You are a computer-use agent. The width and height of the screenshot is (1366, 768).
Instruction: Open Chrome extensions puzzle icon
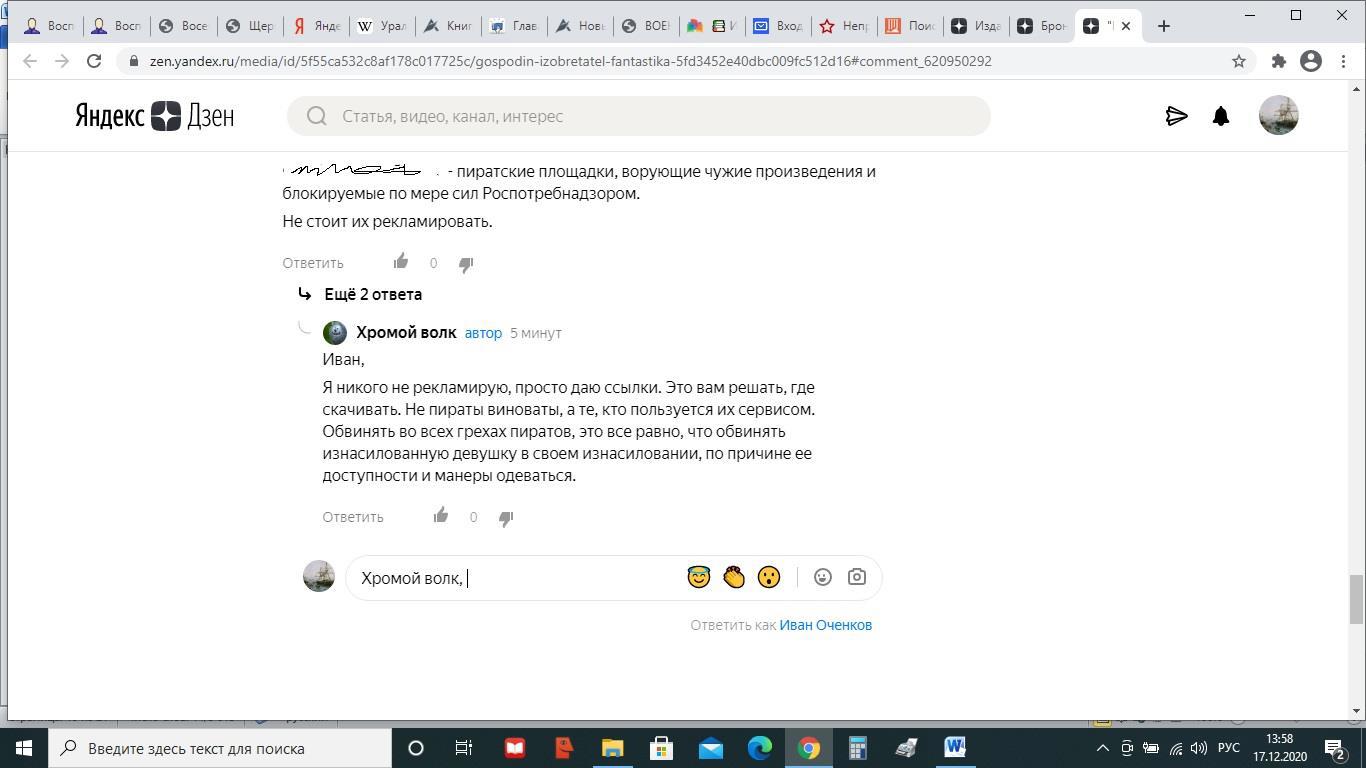click(1278, 61)
